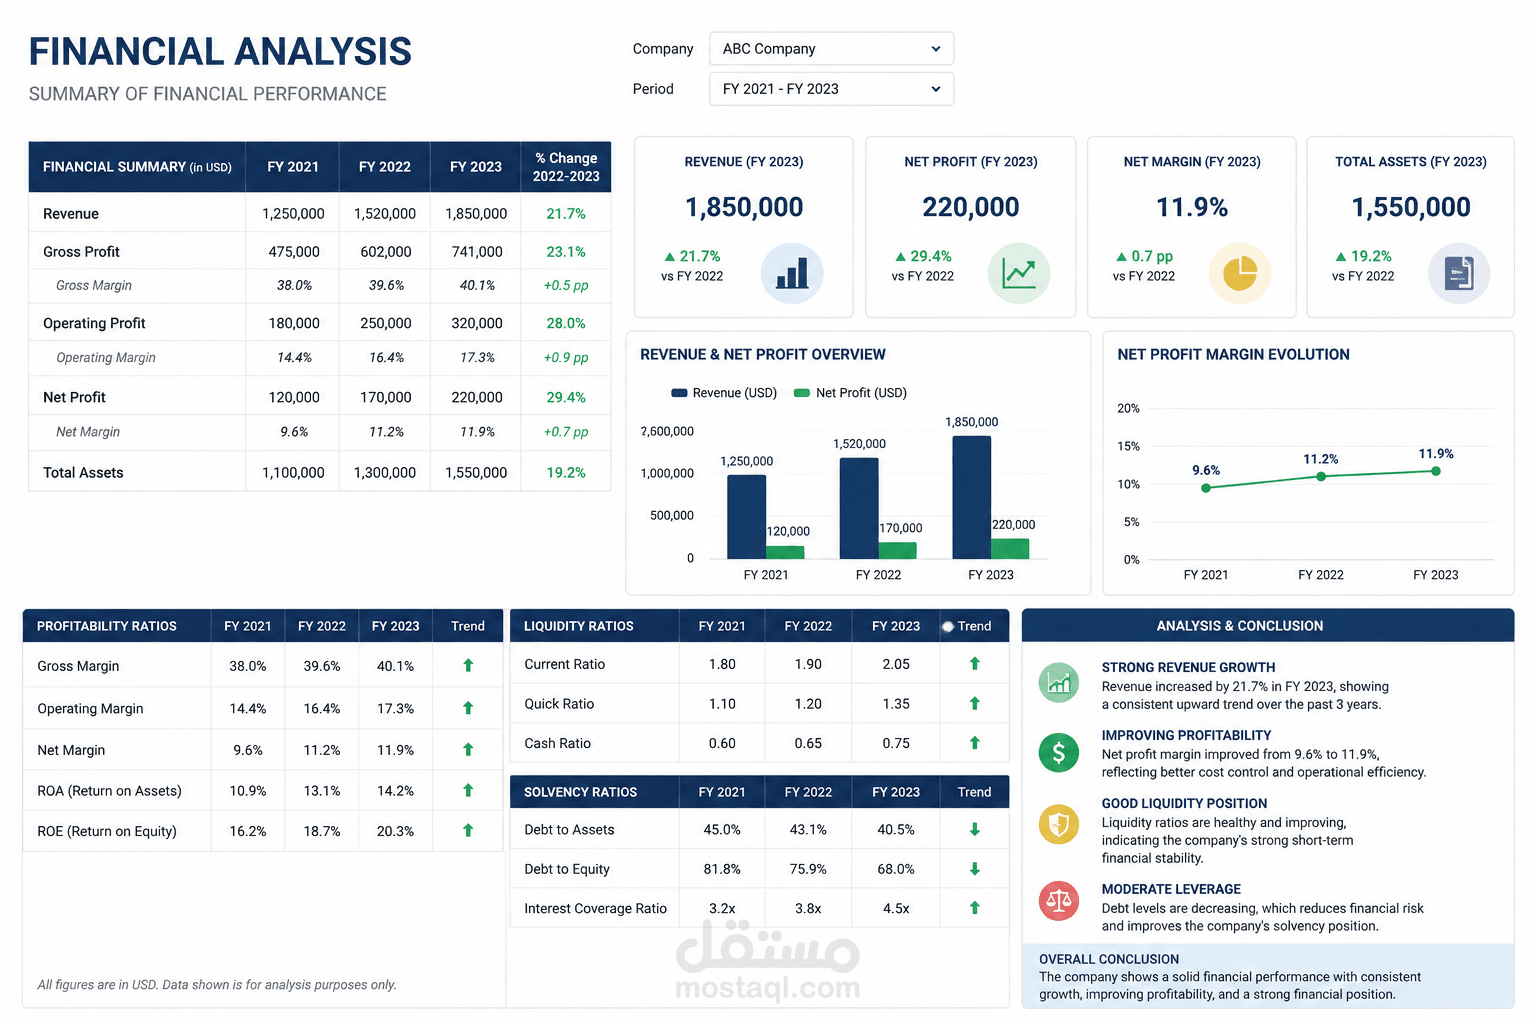Image resolution: width=1536 pixels, height=1024 pixels.
Task: Click the '68.0%' Debt to Equity FY 2023 value
Action: pyautogui.click(x=896, y=869)
